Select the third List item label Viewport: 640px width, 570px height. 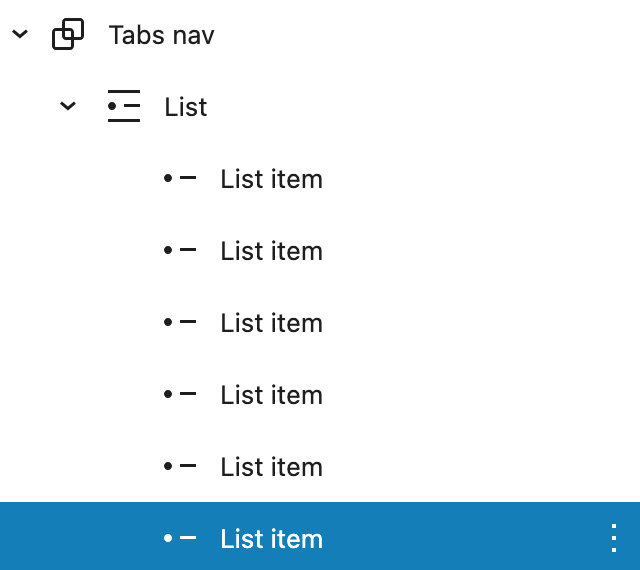(271, 323)
